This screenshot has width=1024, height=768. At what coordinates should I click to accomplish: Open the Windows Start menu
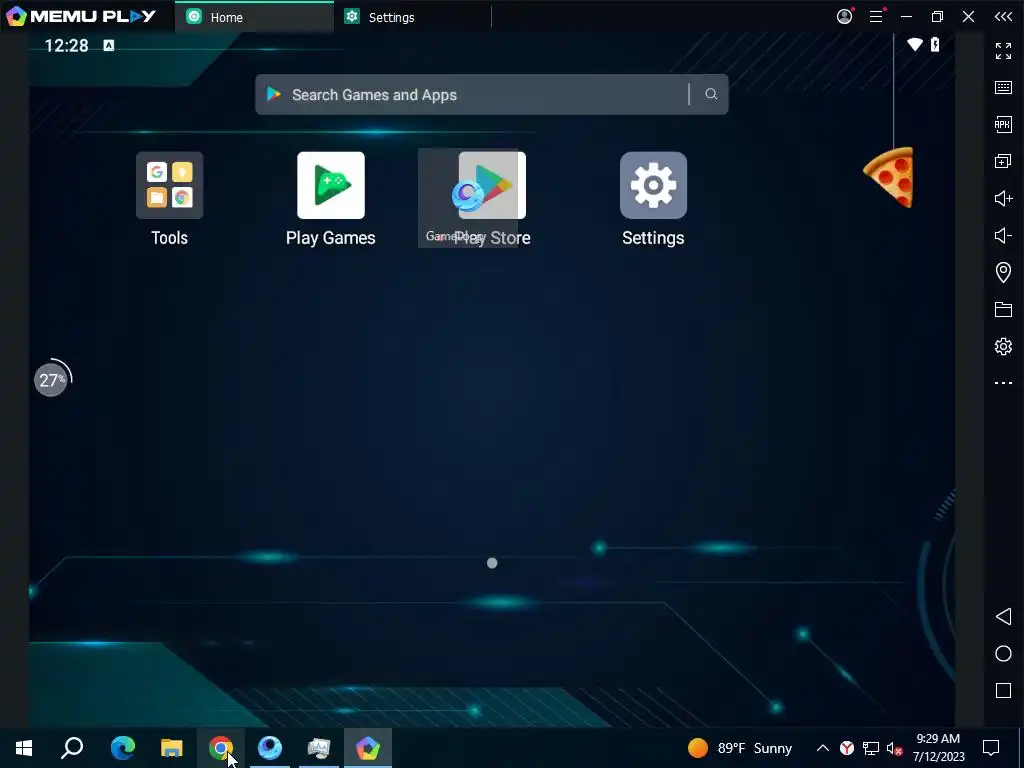pyautogui.click(x=24, y=748)
